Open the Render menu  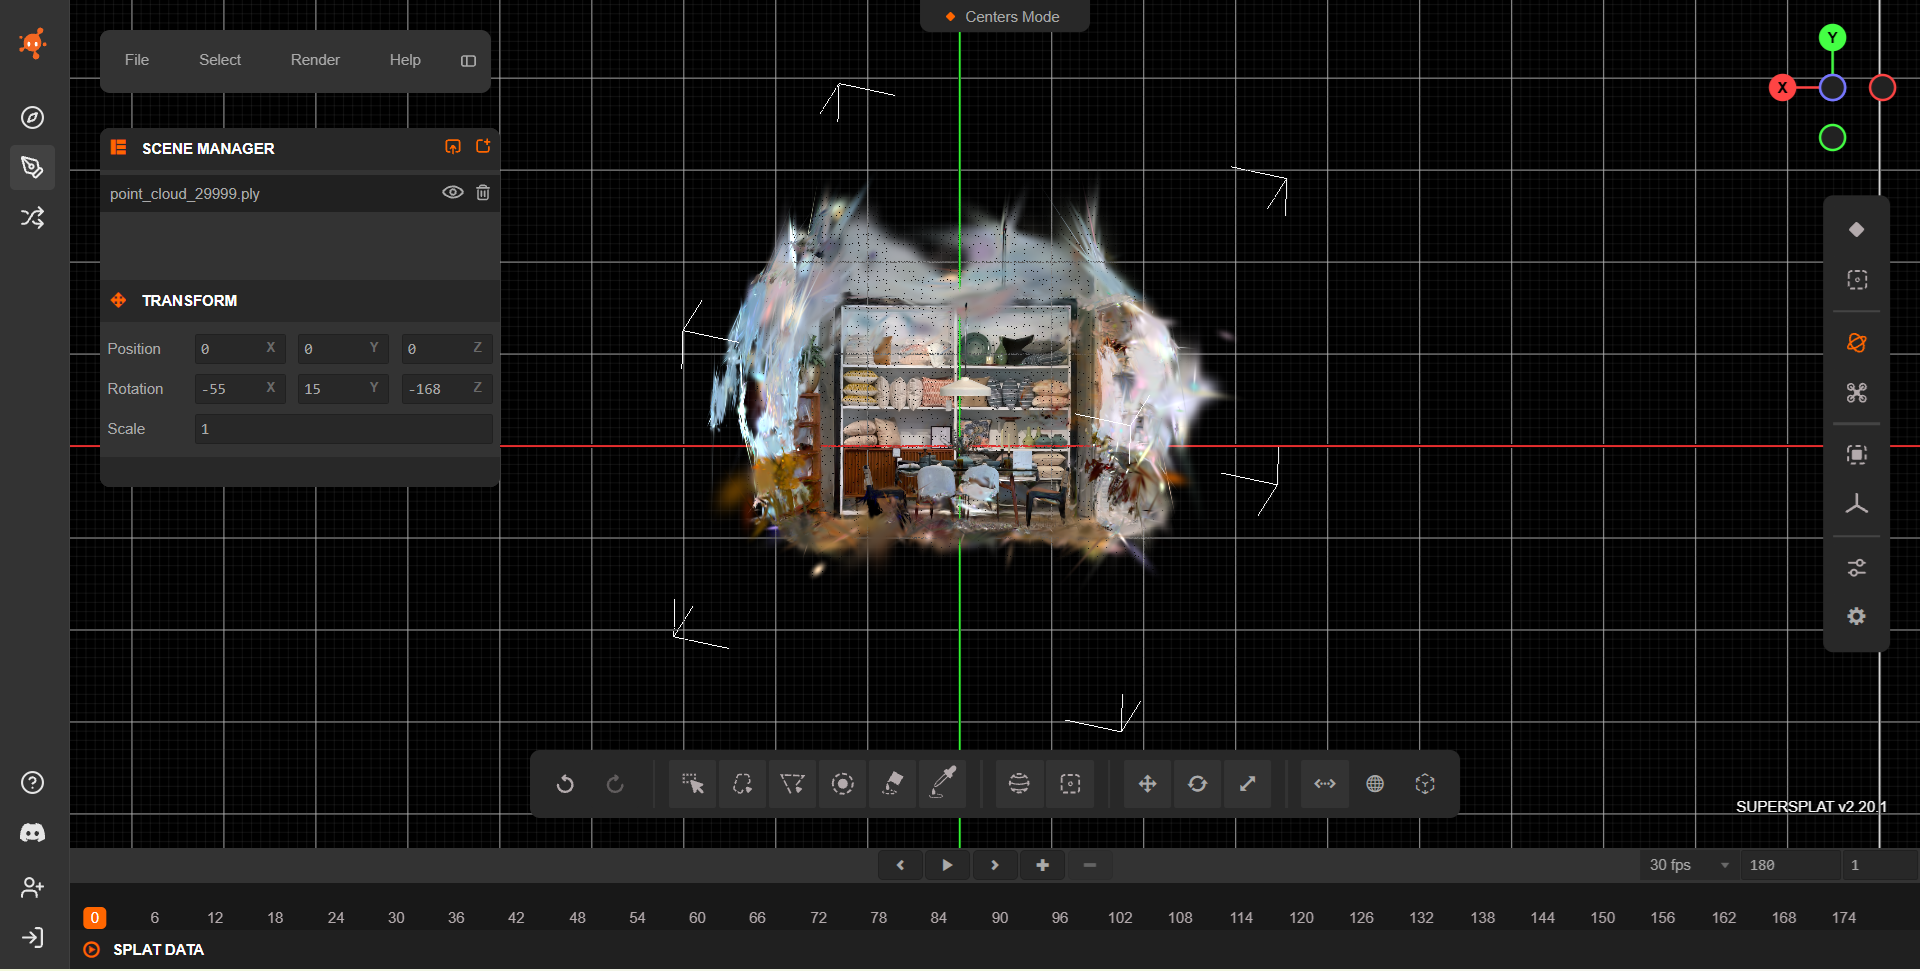click(315, 60)
